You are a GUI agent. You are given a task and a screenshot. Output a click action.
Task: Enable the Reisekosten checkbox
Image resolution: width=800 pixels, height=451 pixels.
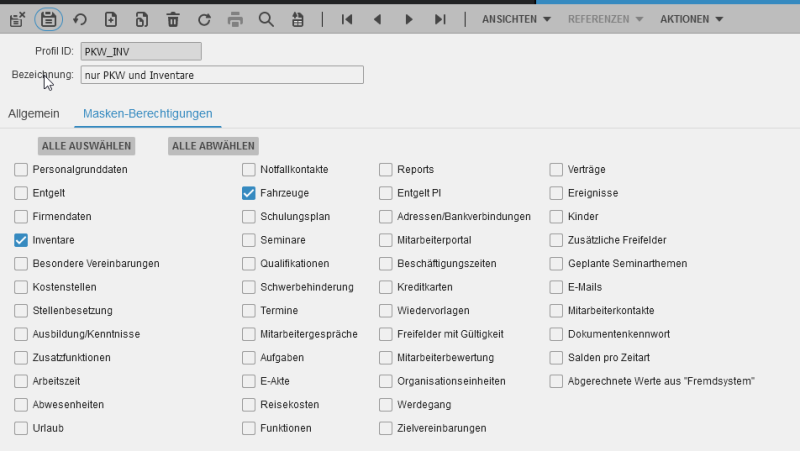tap(248, 405)
